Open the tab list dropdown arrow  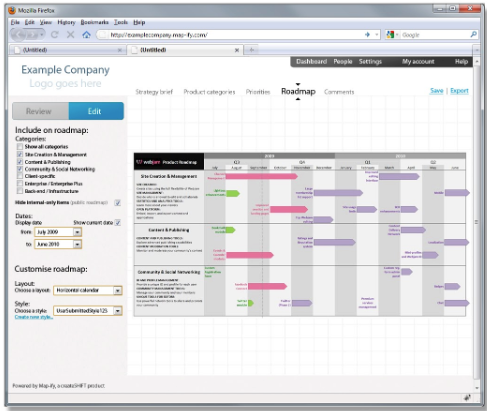(x=477, y=50)
